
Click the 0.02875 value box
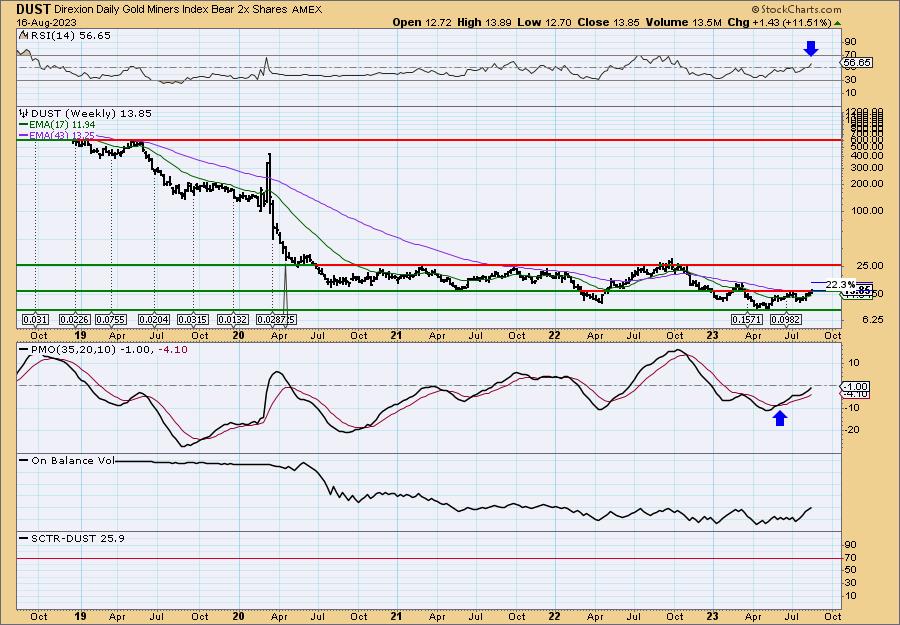pyautogui.click(x=277, y=319)
